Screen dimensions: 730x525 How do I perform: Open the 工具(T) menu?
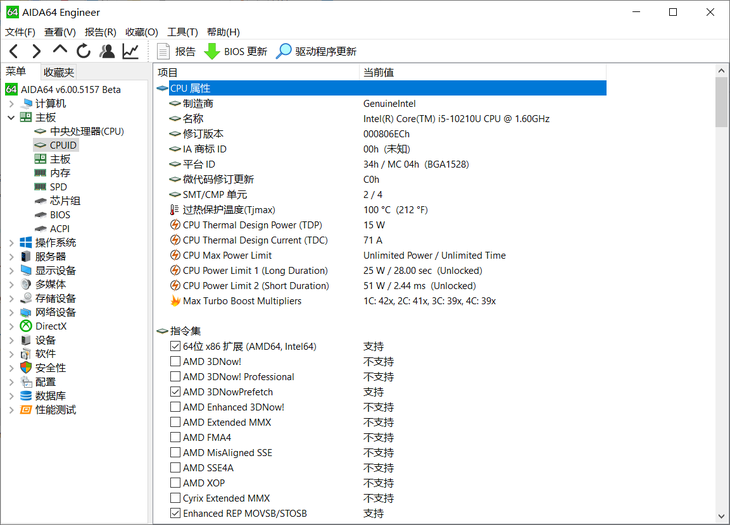point(182,32)
